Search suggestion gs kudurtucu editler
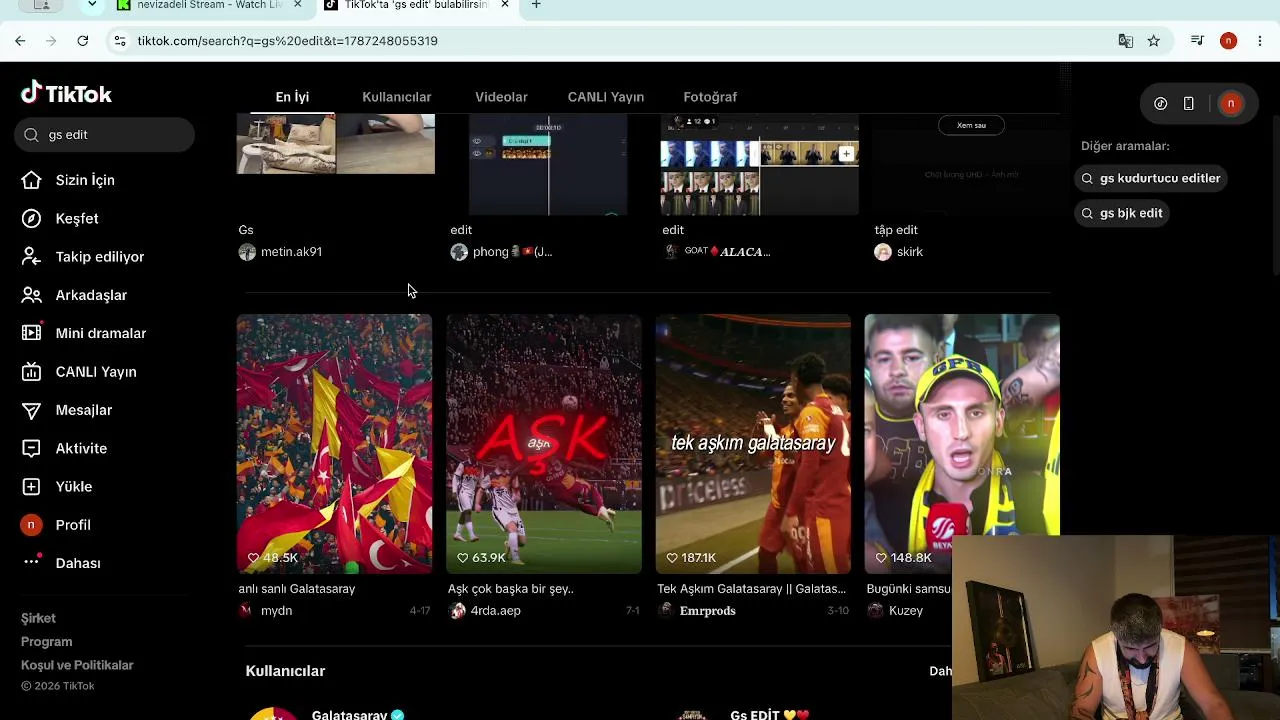 (x=1151, y=178)
